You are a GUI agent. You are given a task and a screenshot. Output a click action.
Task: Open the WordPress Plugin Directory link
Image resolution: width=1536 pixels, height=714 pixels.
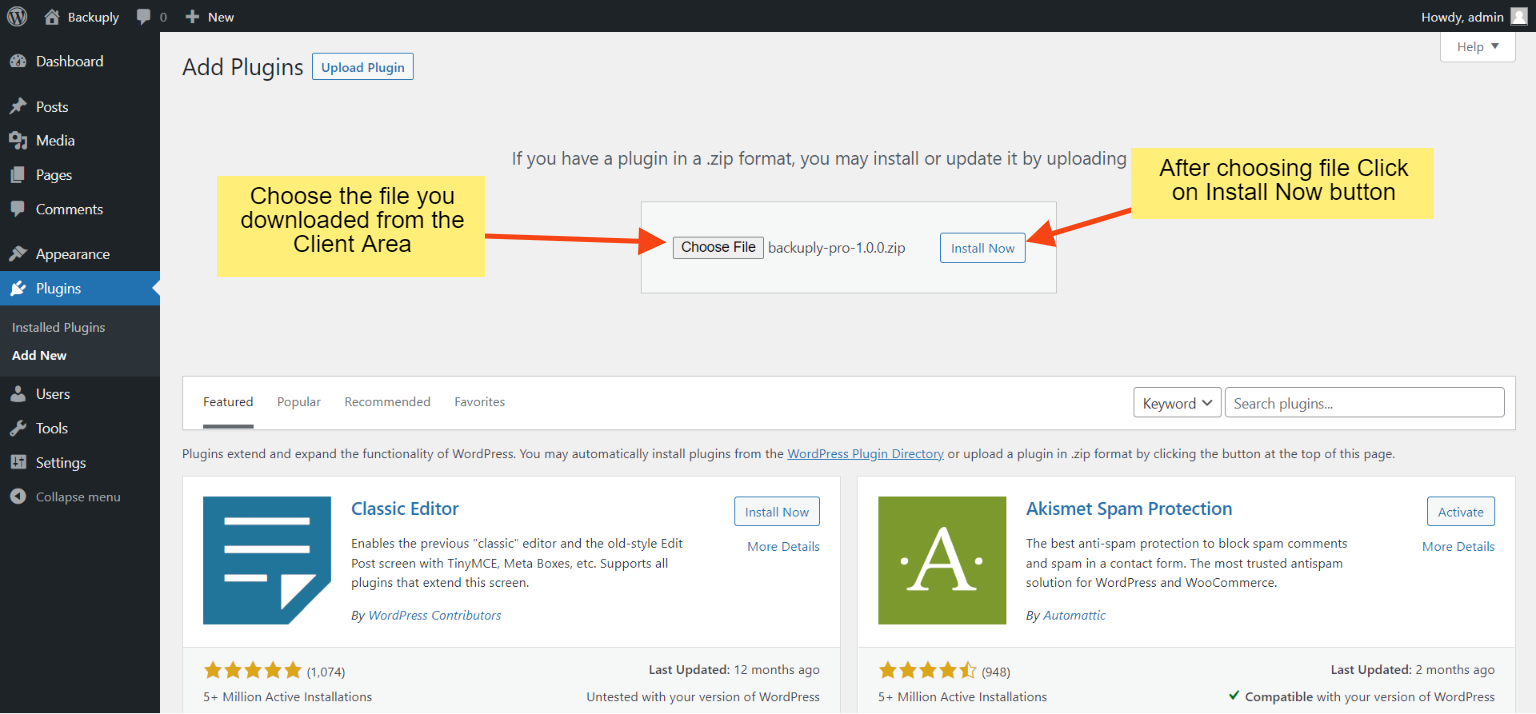[x=865, y=454]
